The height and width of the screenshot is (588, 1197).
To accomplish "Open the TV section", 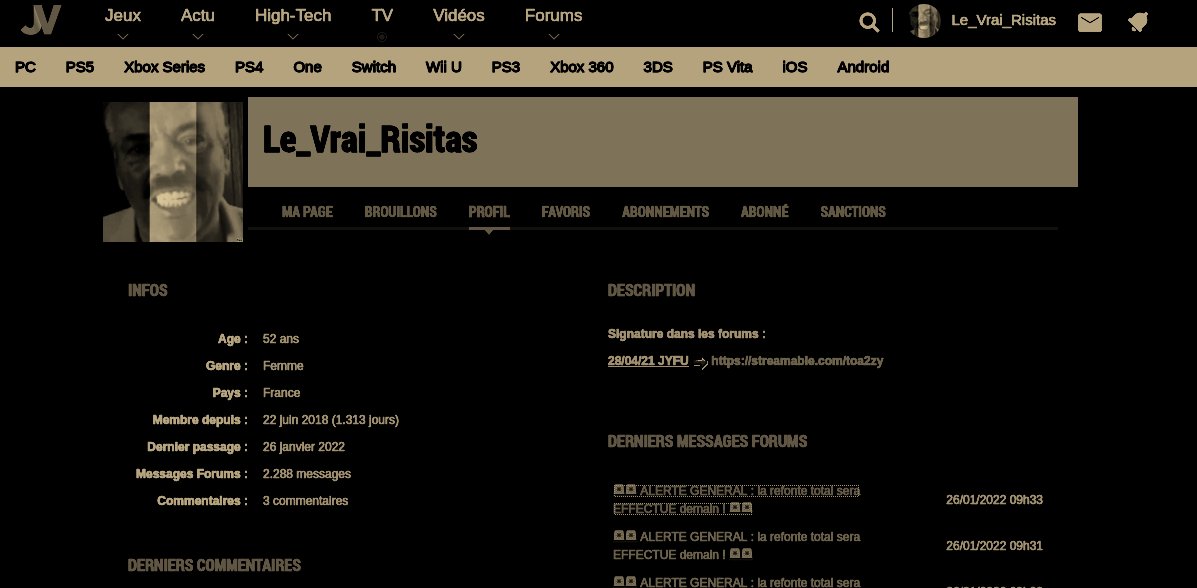I will pos(382,15).
